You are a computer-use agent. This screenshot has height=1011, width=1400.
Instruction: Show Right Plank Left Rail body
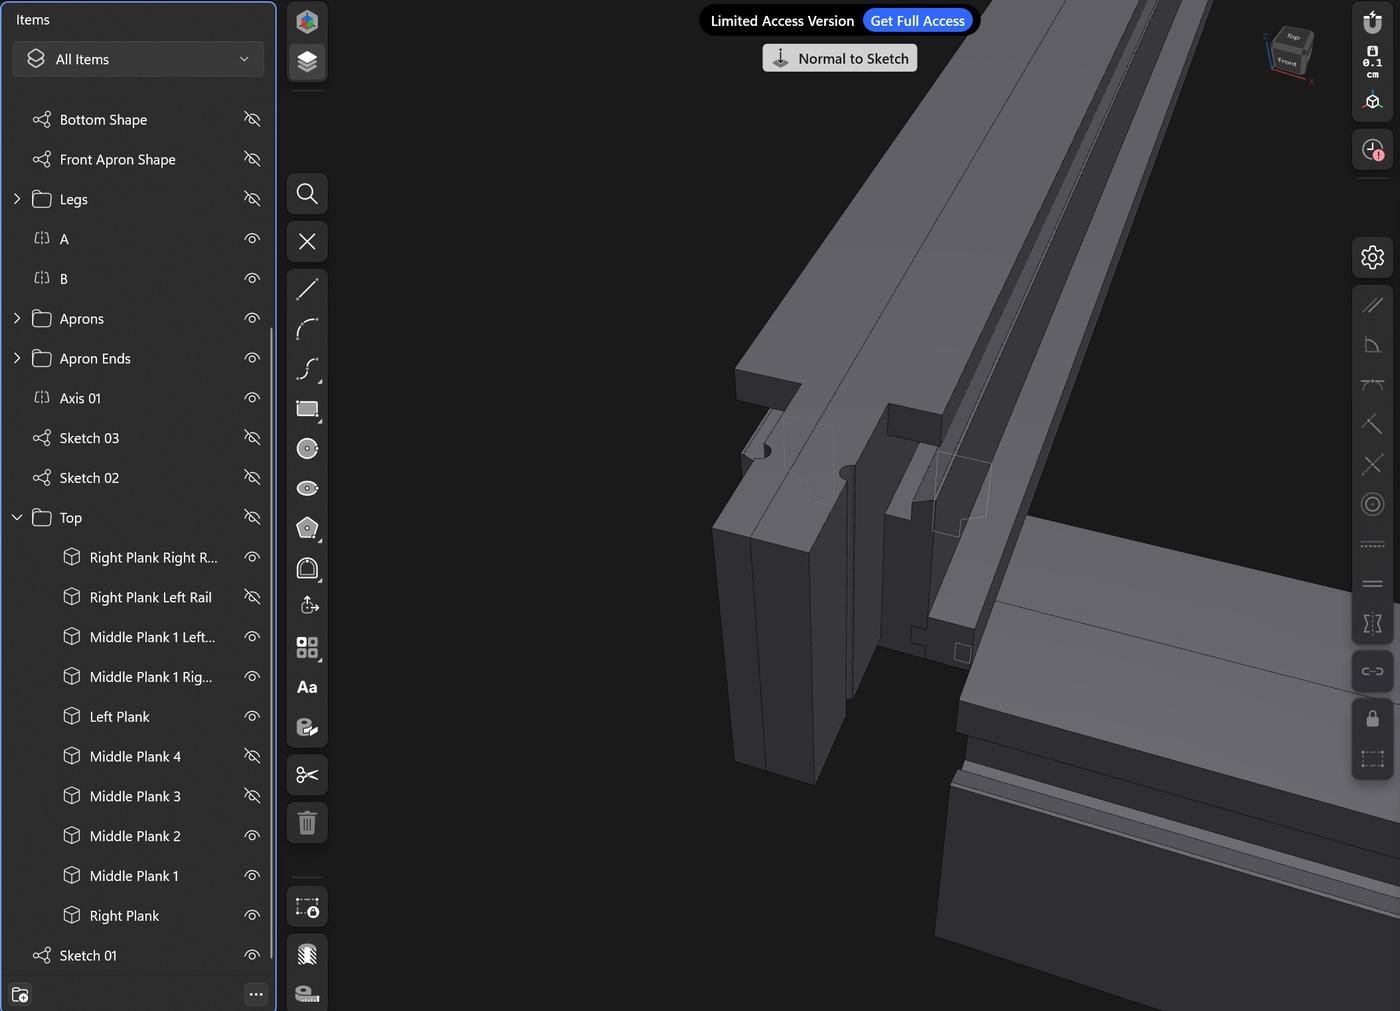point(252,597)
